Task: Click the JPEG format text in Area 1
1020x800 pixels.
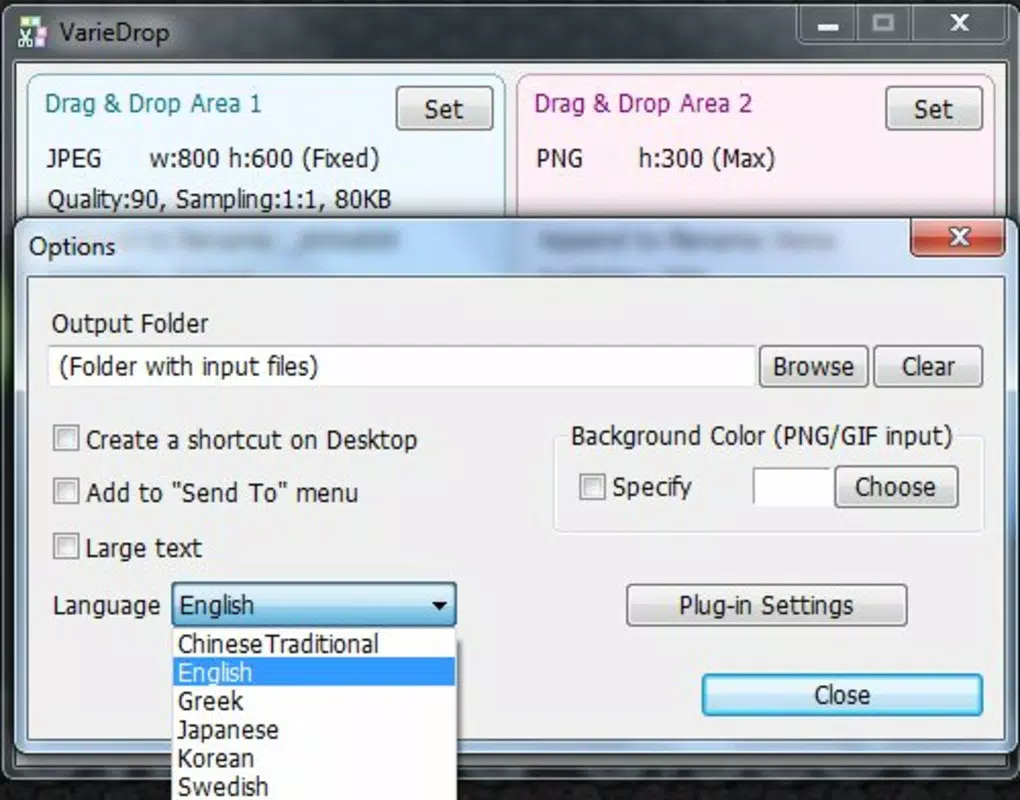Action: [74, 159]
